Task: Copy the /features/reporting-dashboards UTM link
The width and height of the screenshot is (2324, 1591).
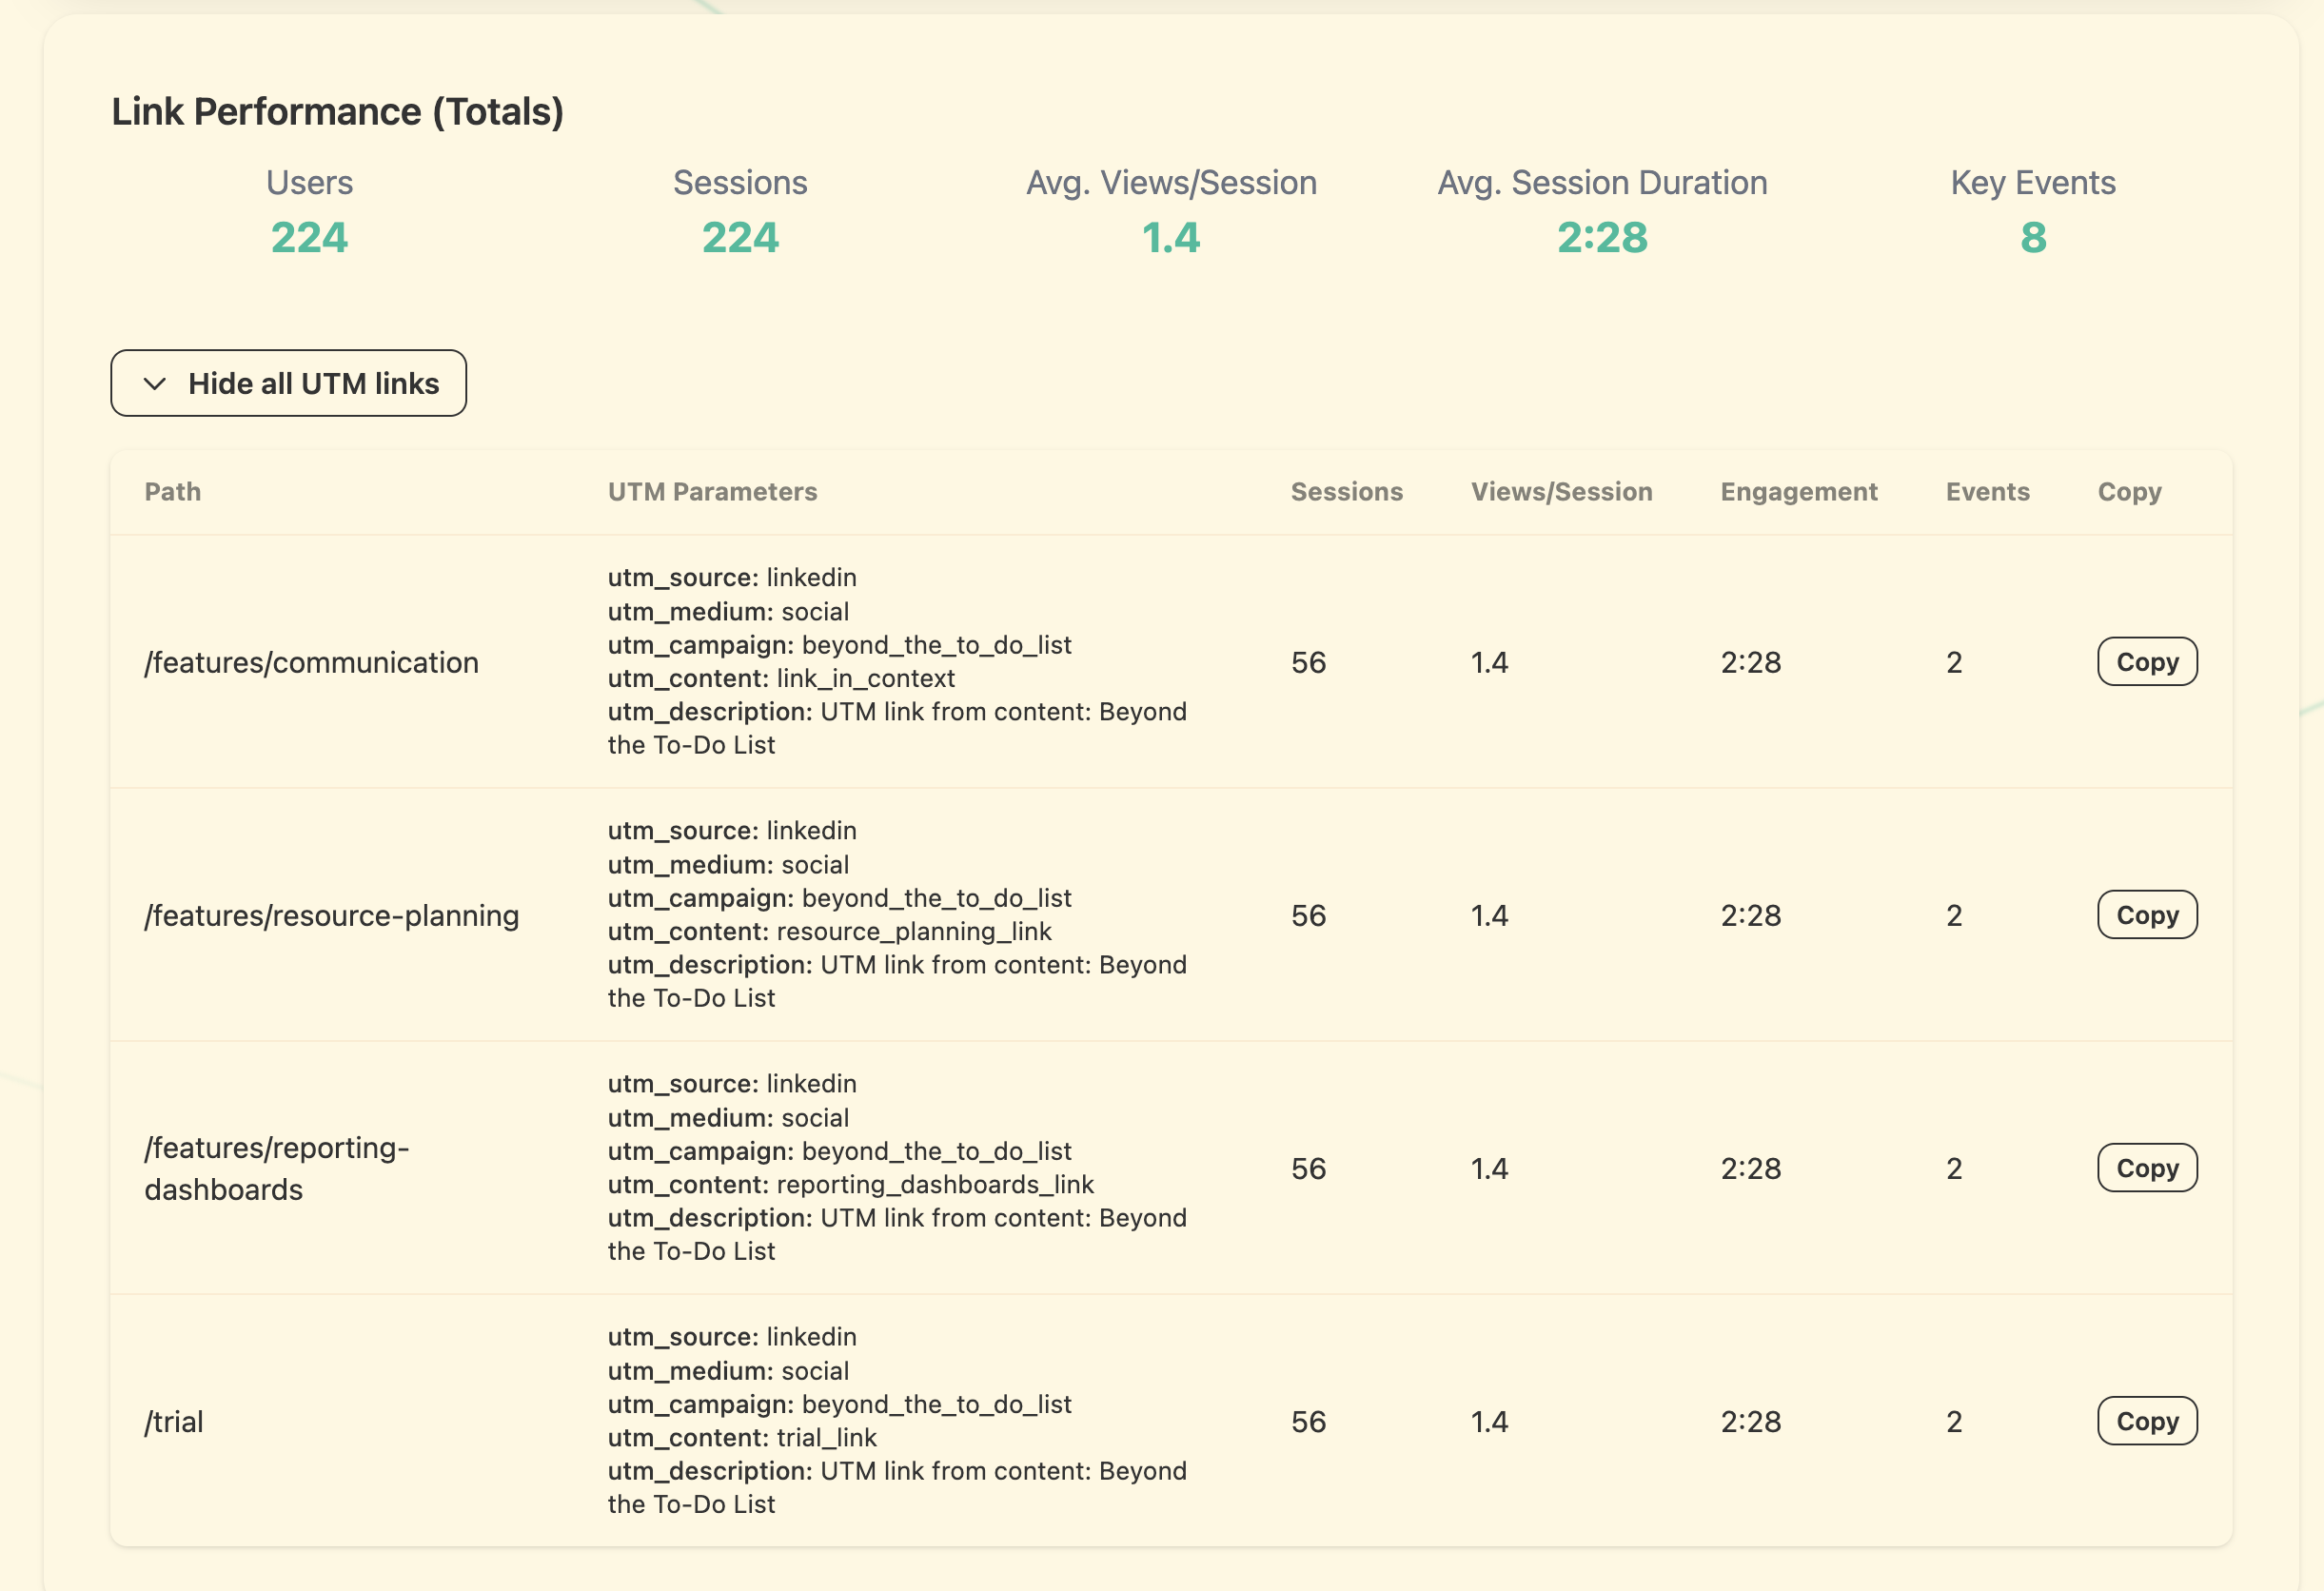Action: click(x=2146, y=1168)
